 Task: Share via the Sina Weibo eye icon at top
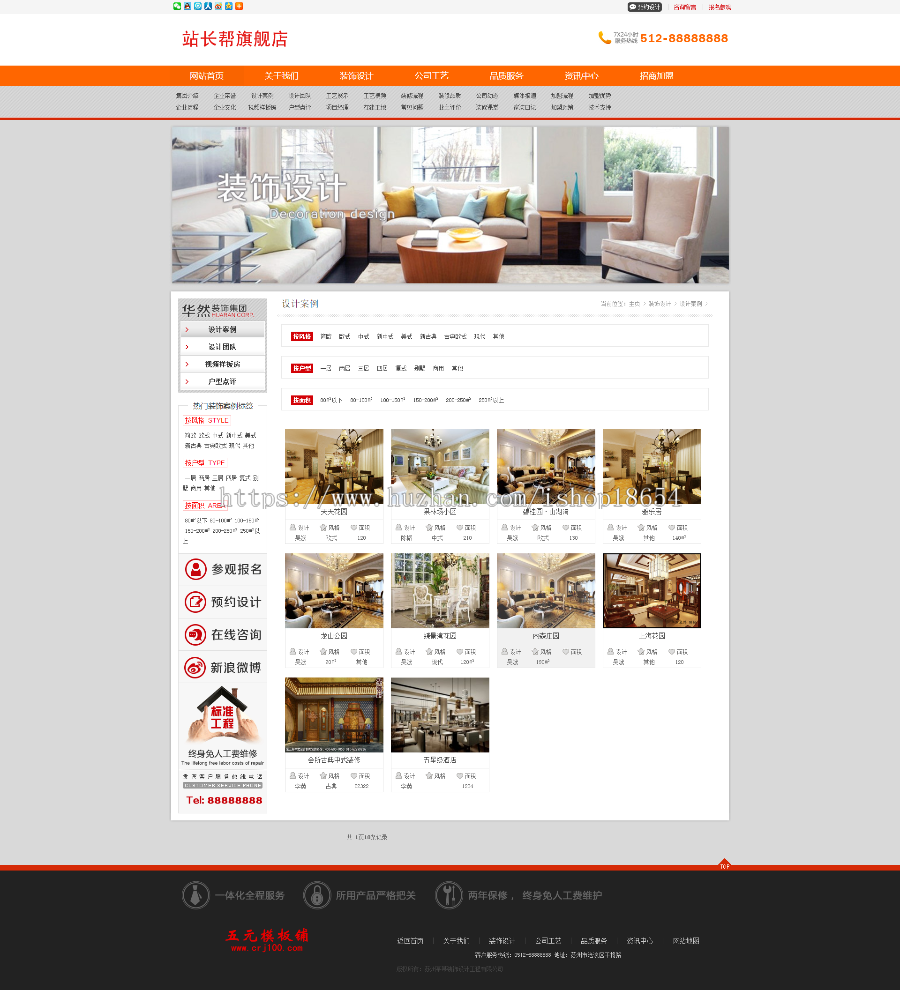click(x=218, y=6)
